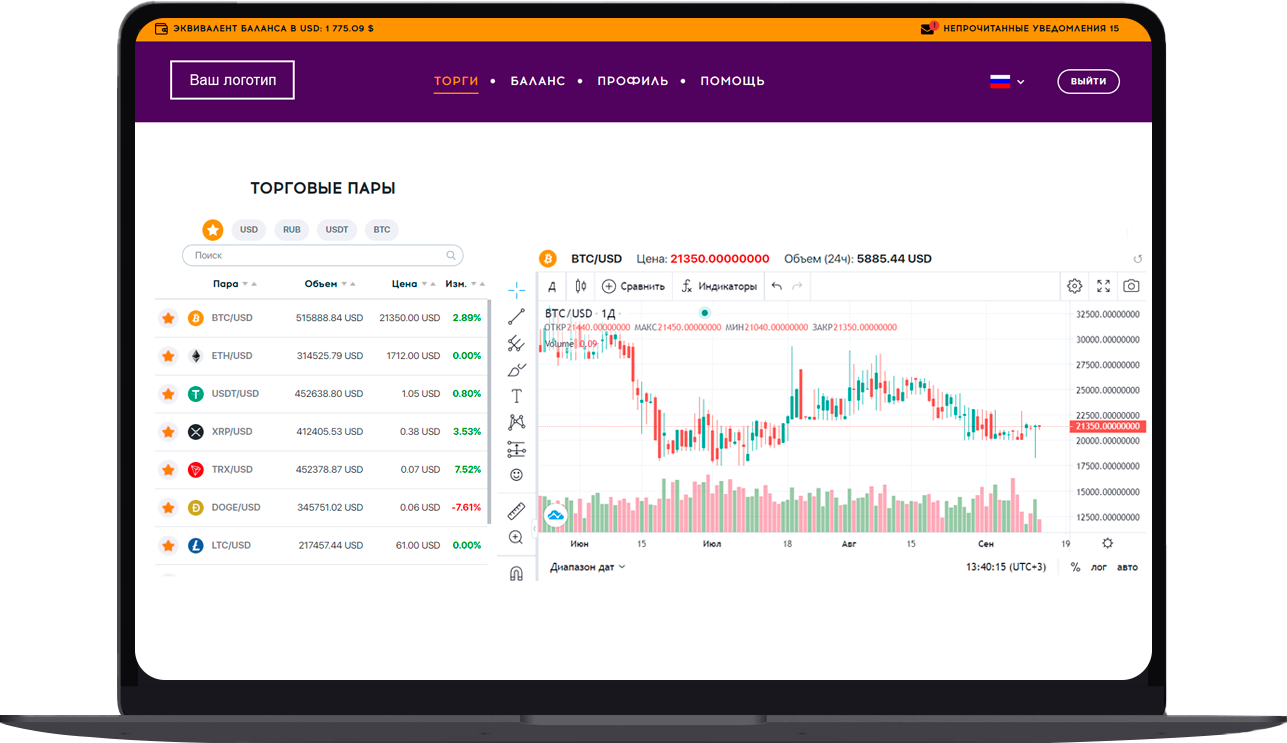
Task: Open chart settings gear icon
Action: pos(1074,286)
